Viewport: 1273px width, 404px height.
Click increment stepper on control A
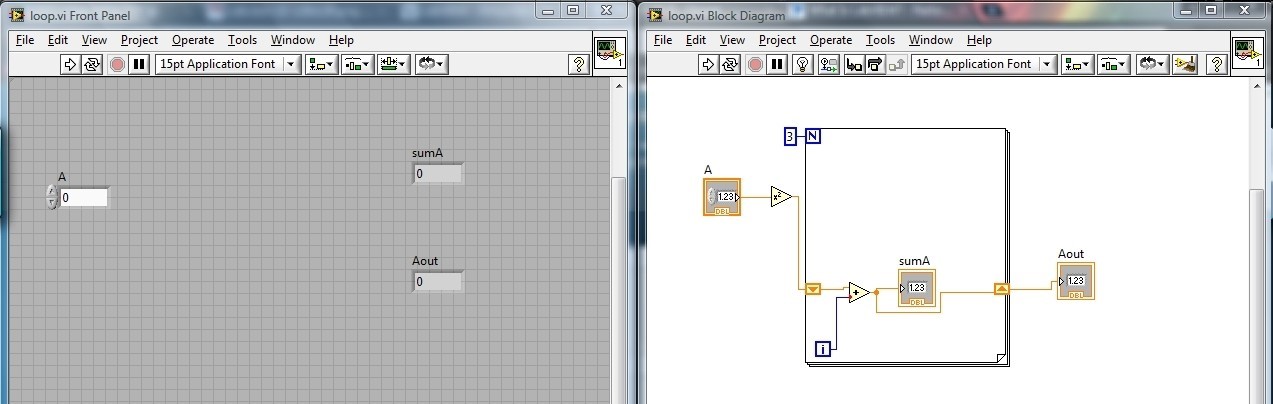click(x=52, y=192)
